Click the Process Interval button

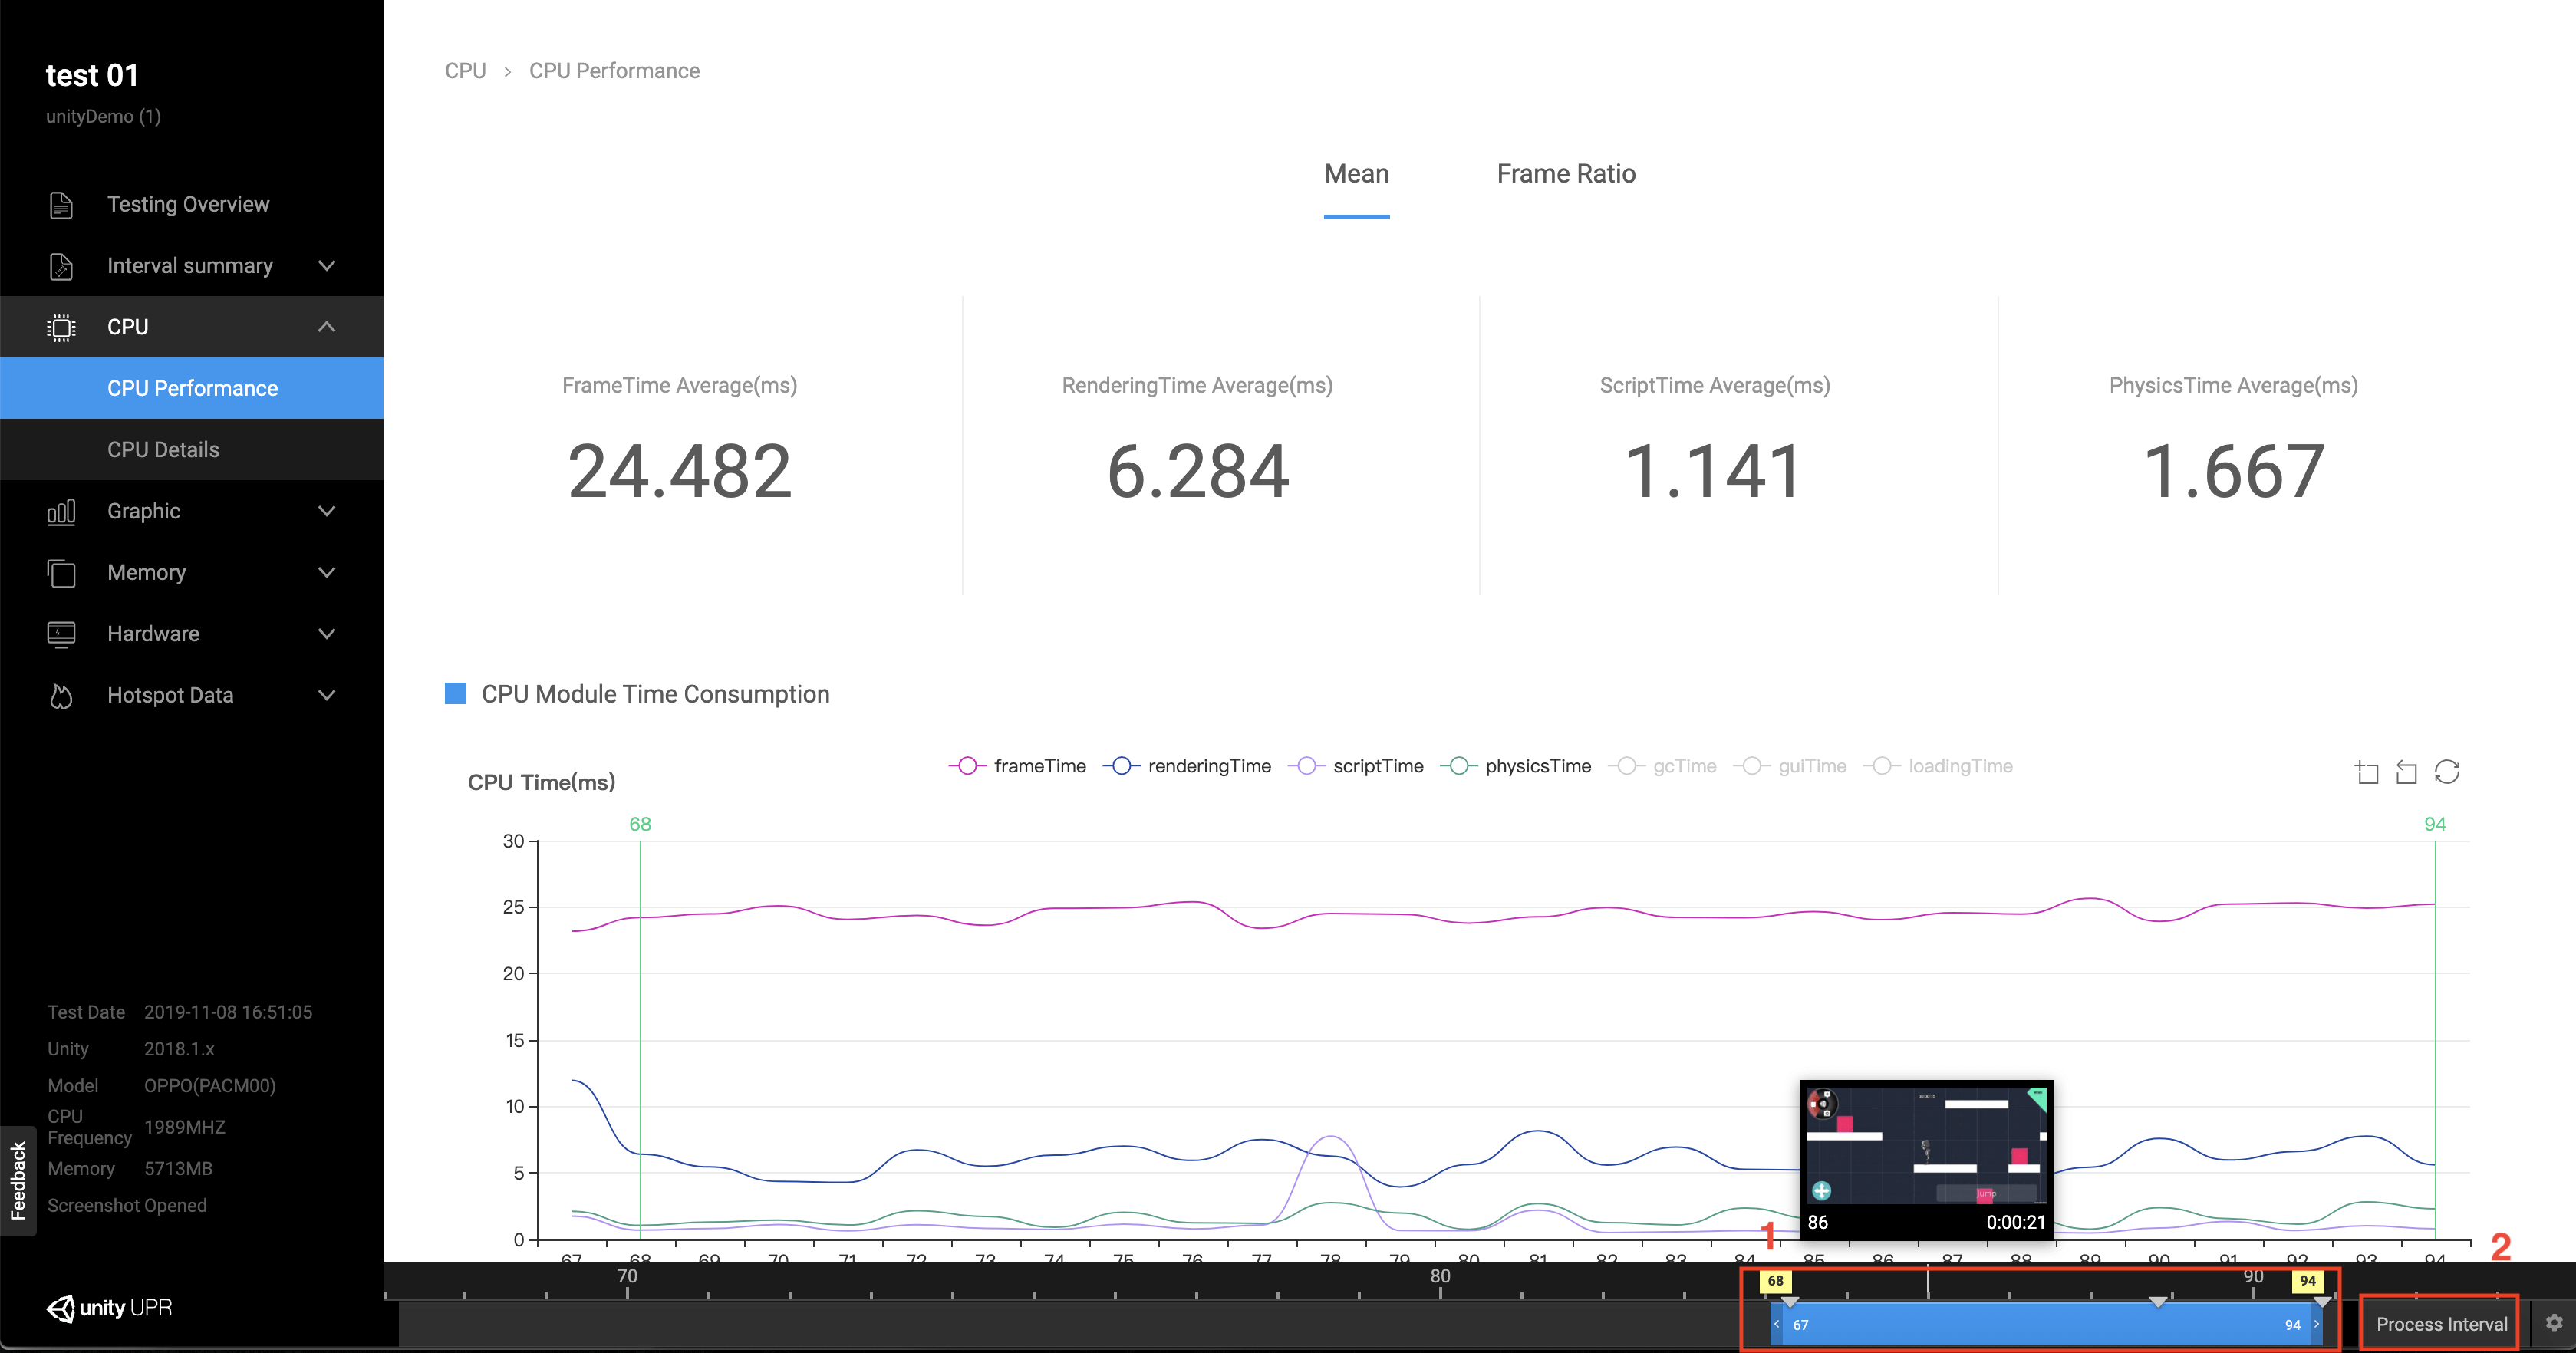[x=2440, y=1324]
